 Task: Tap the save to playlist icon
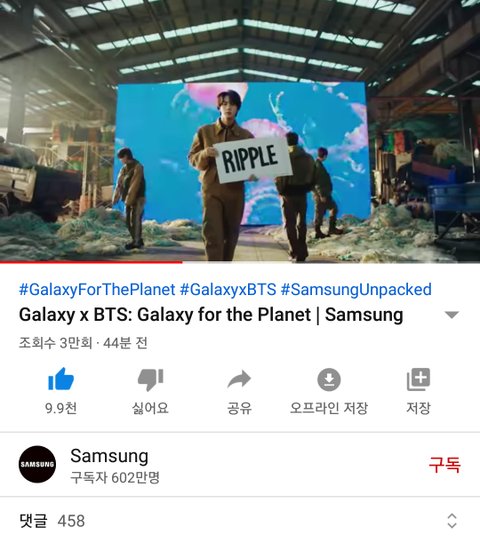(x=418, y=379)
